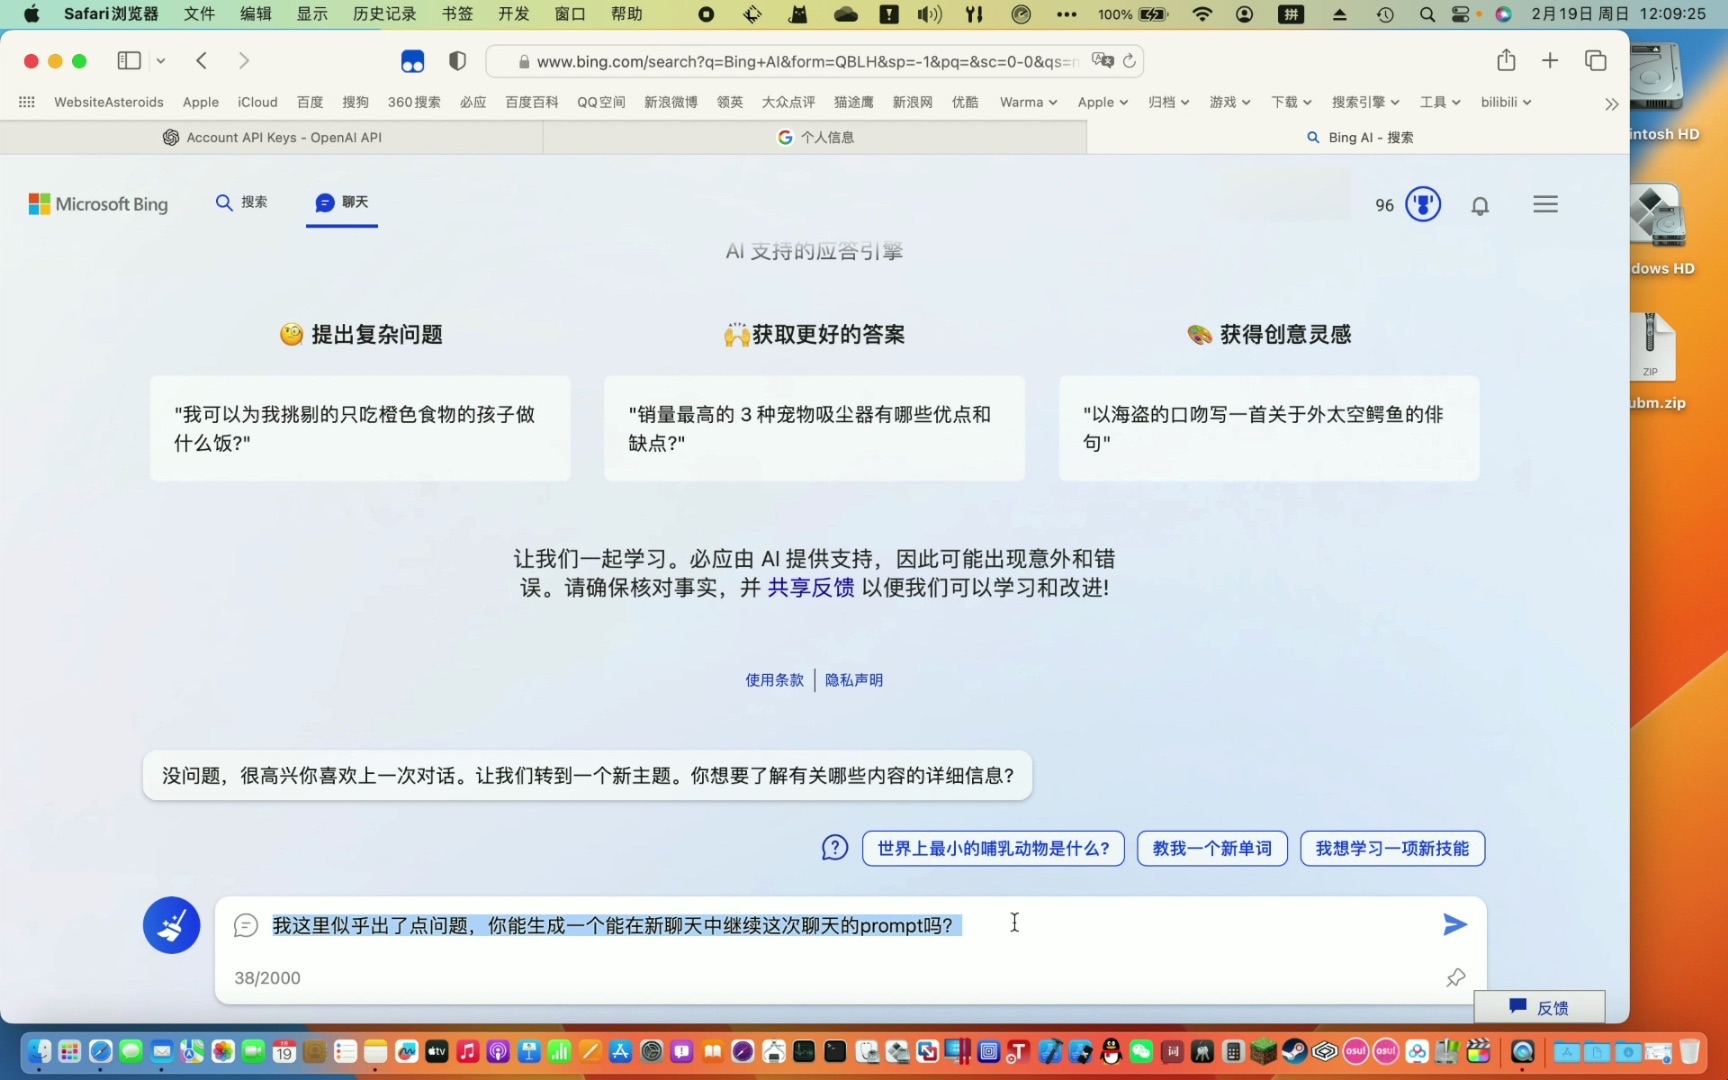Open the WebsiteAsteroids bookmark
This screenshot has width=1728, height=1080.
[x=109, y=102]
